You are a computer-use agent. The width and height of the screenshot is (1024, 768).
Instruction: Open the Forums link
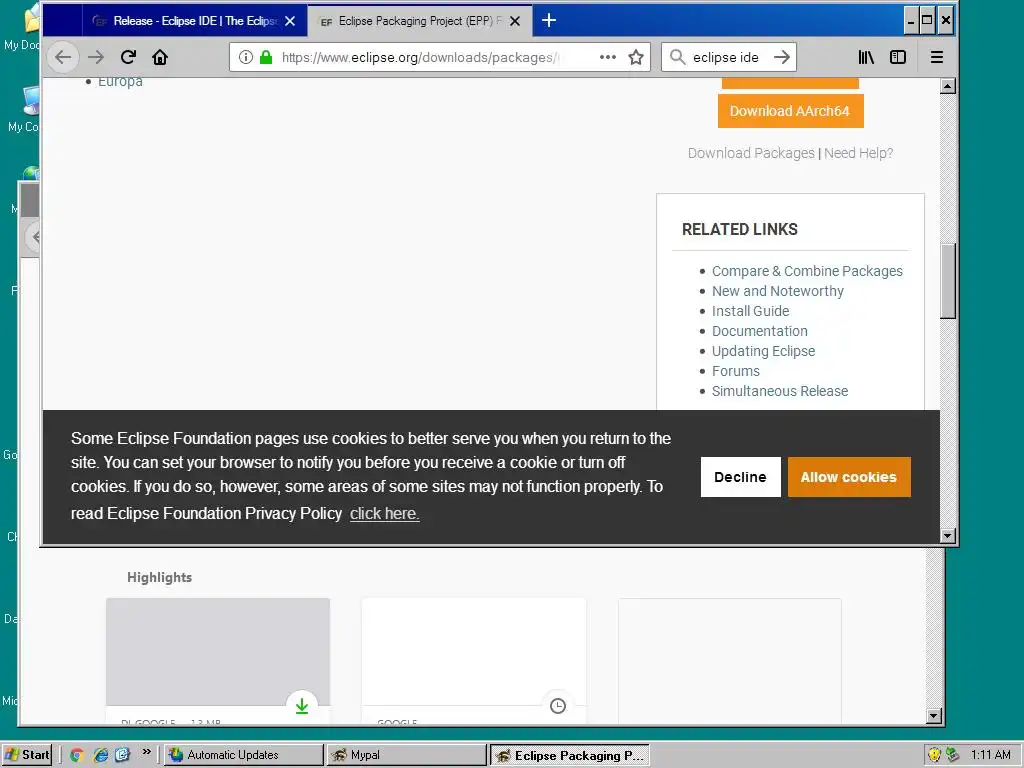tap(736, 371)
